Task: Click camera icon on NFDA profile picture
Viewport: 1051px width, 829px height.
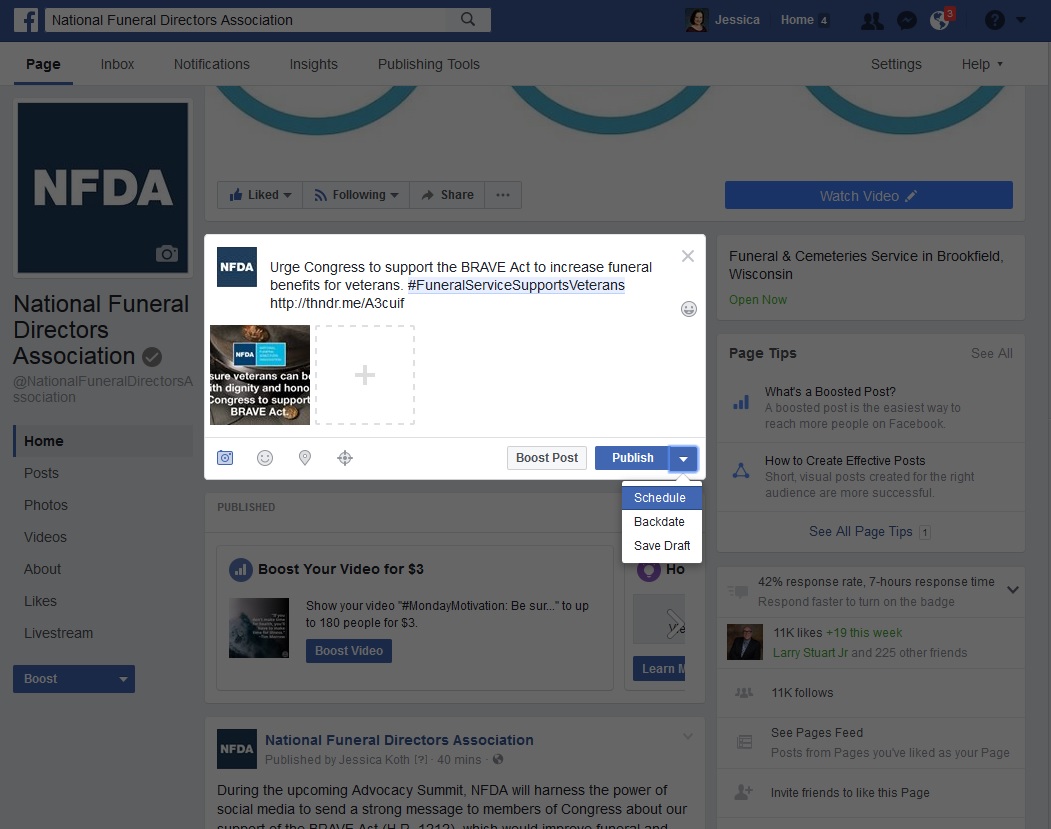Action: coord(167,253)
